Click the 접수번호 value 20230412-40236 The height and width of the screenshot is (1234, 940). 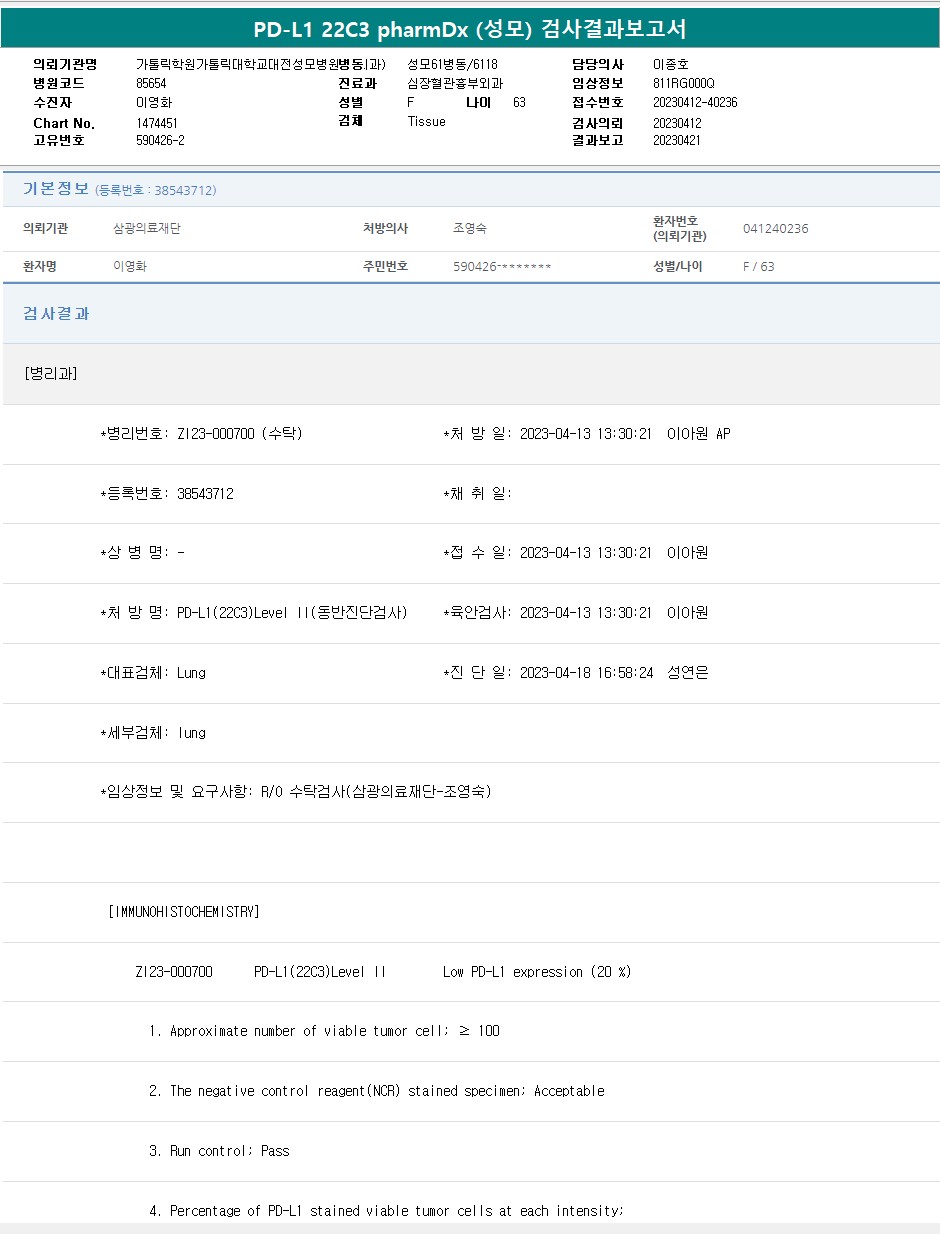[x=695, y=102]
